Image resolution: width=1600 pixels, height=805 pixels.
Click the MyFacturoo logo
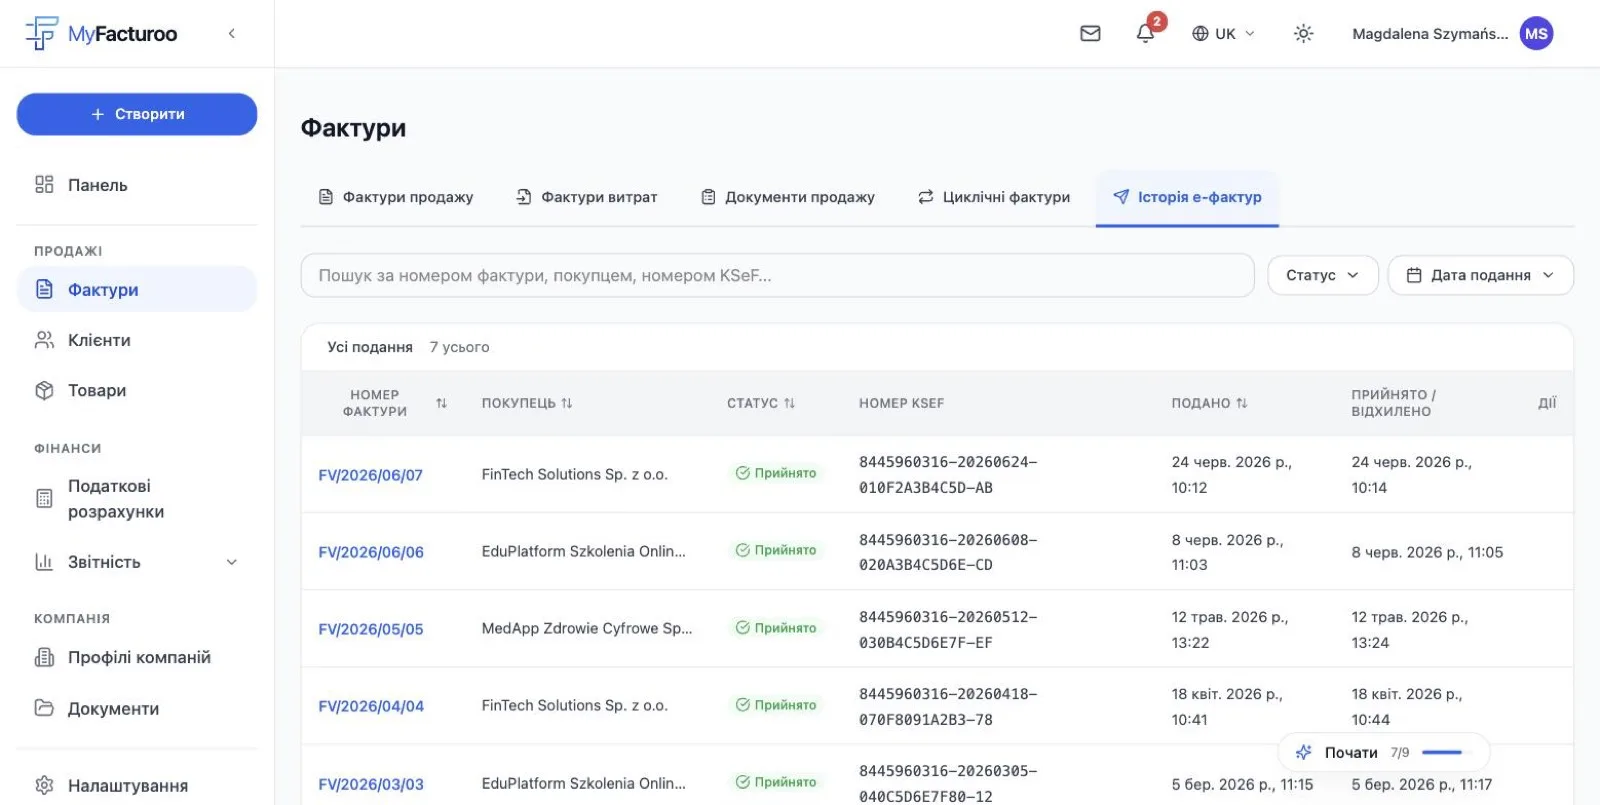coord(101,33)
